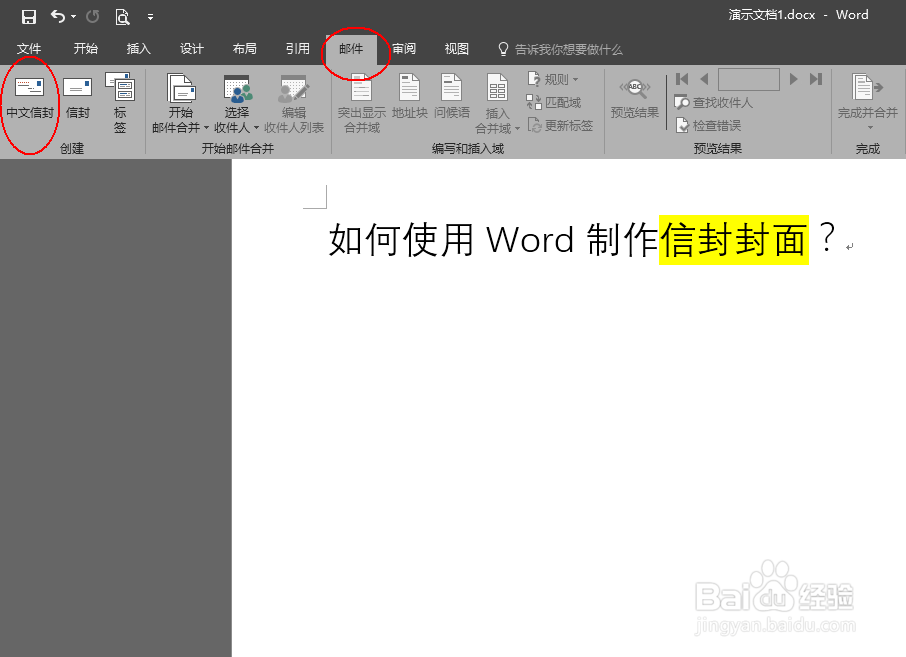The image size is (906, 657).
Task: Expand the Customize Quick Access Toolbar menu
Action: click(150, 17)
